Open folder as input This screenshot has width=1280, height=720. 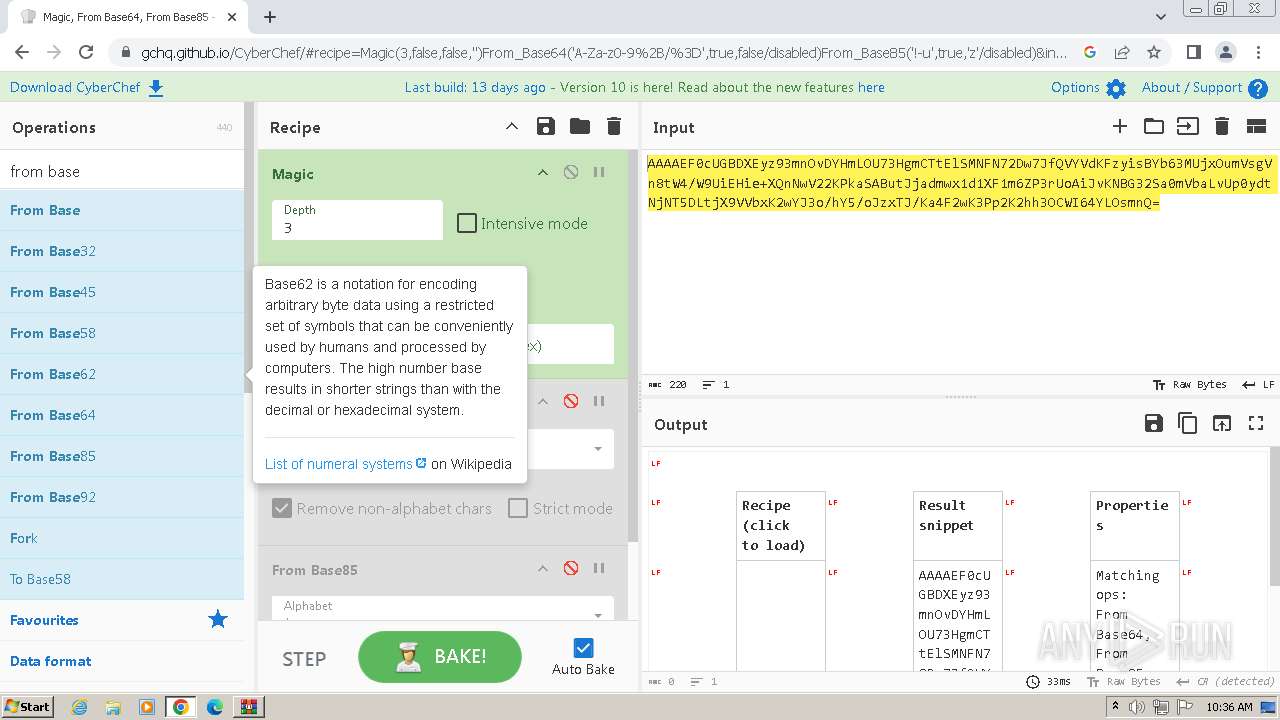click(x=1154, y=126)
